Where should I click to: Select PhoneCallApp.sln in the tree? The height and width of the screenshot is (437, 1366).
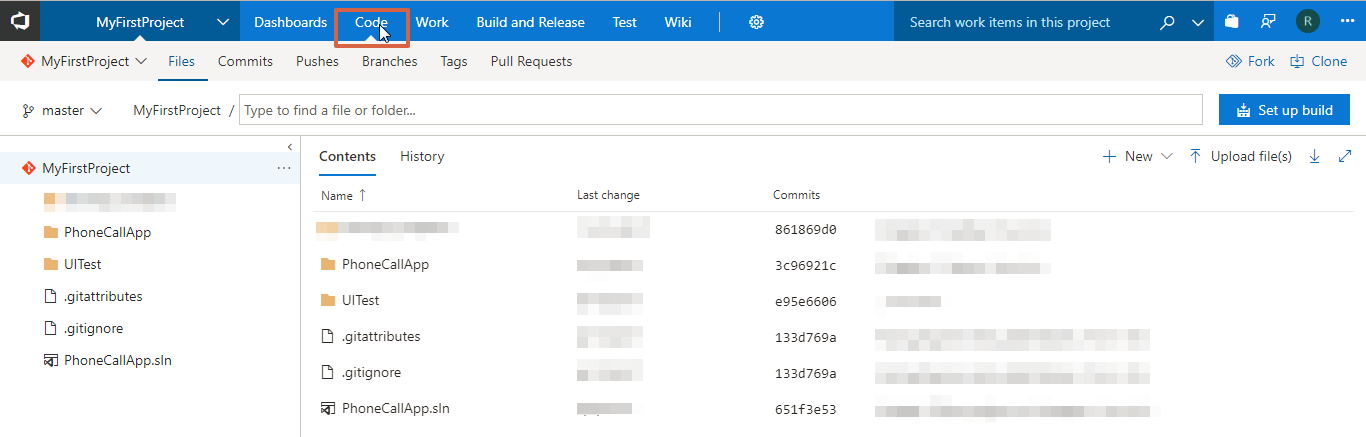[118, 360]
